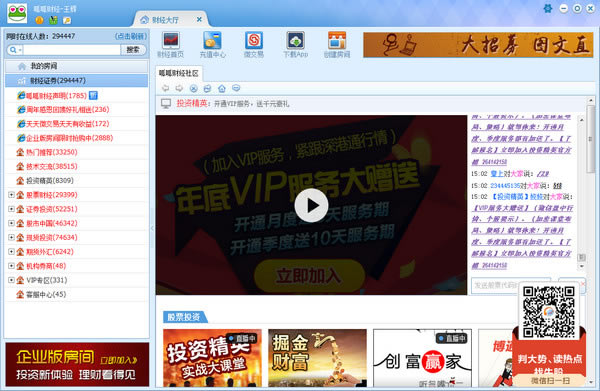
Task: Go to home page via house icon
Action: point(222,88)
